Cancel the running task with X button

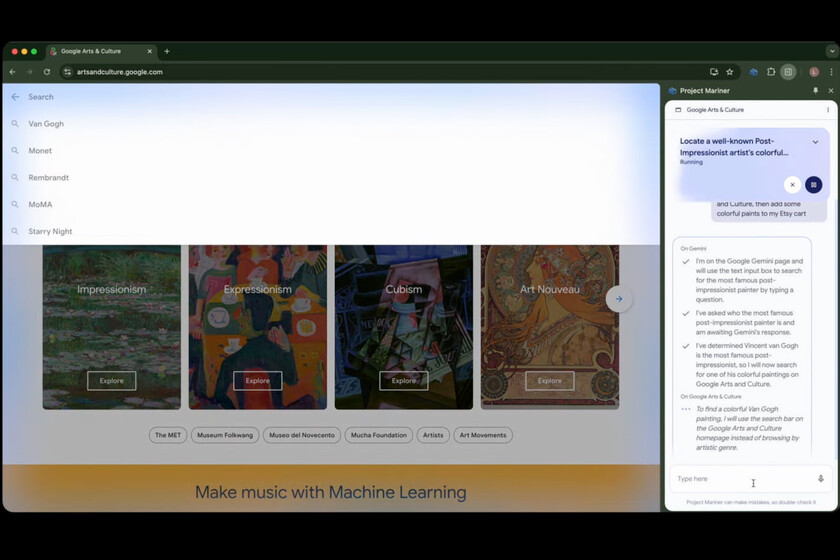point(792,185)
